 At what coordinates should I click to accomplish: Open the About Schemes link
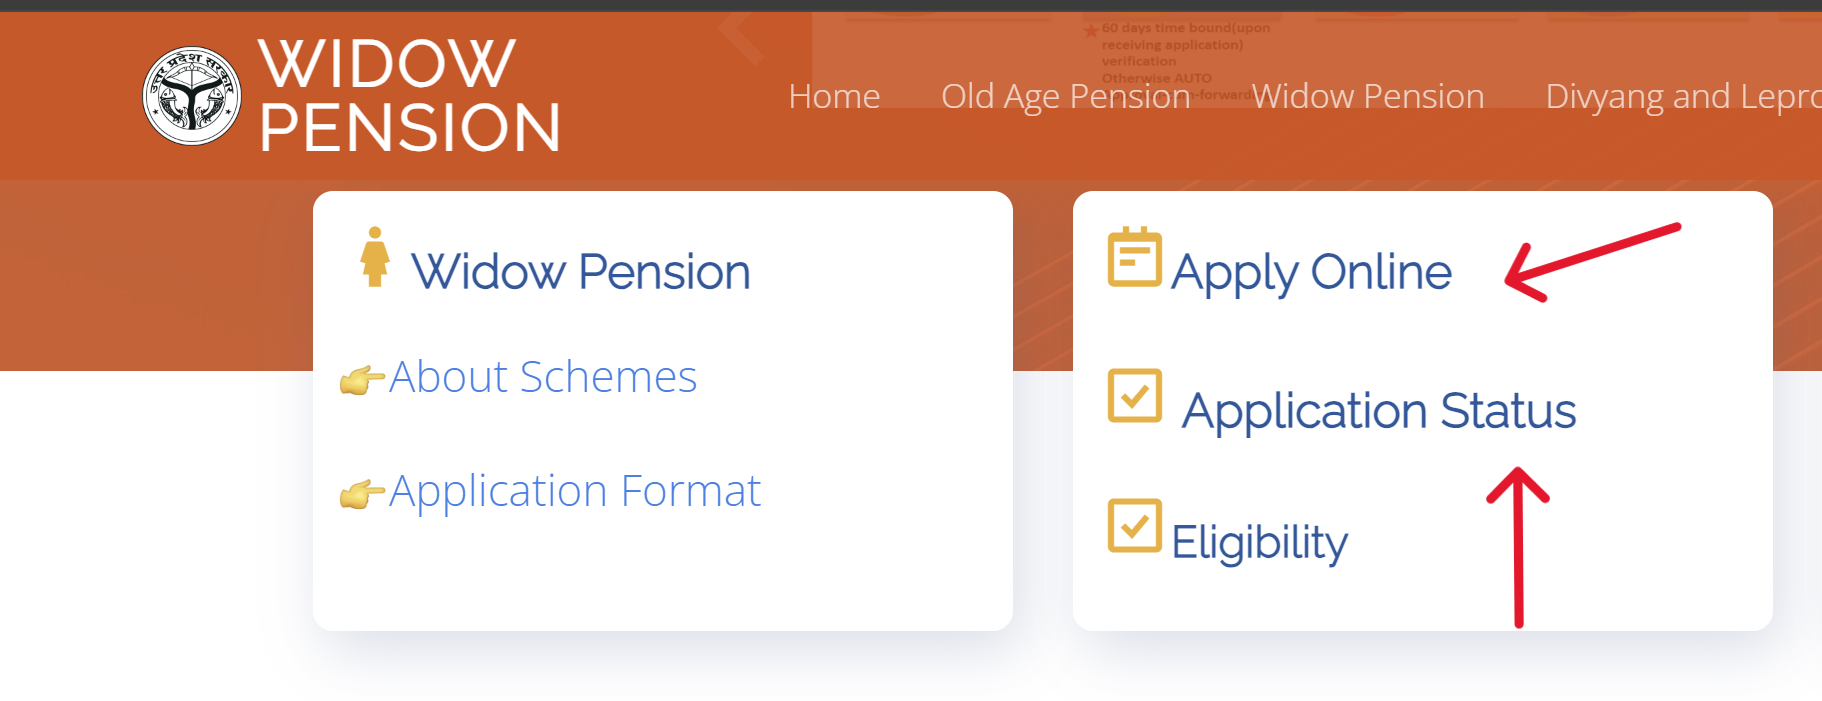tap(543, 377)
